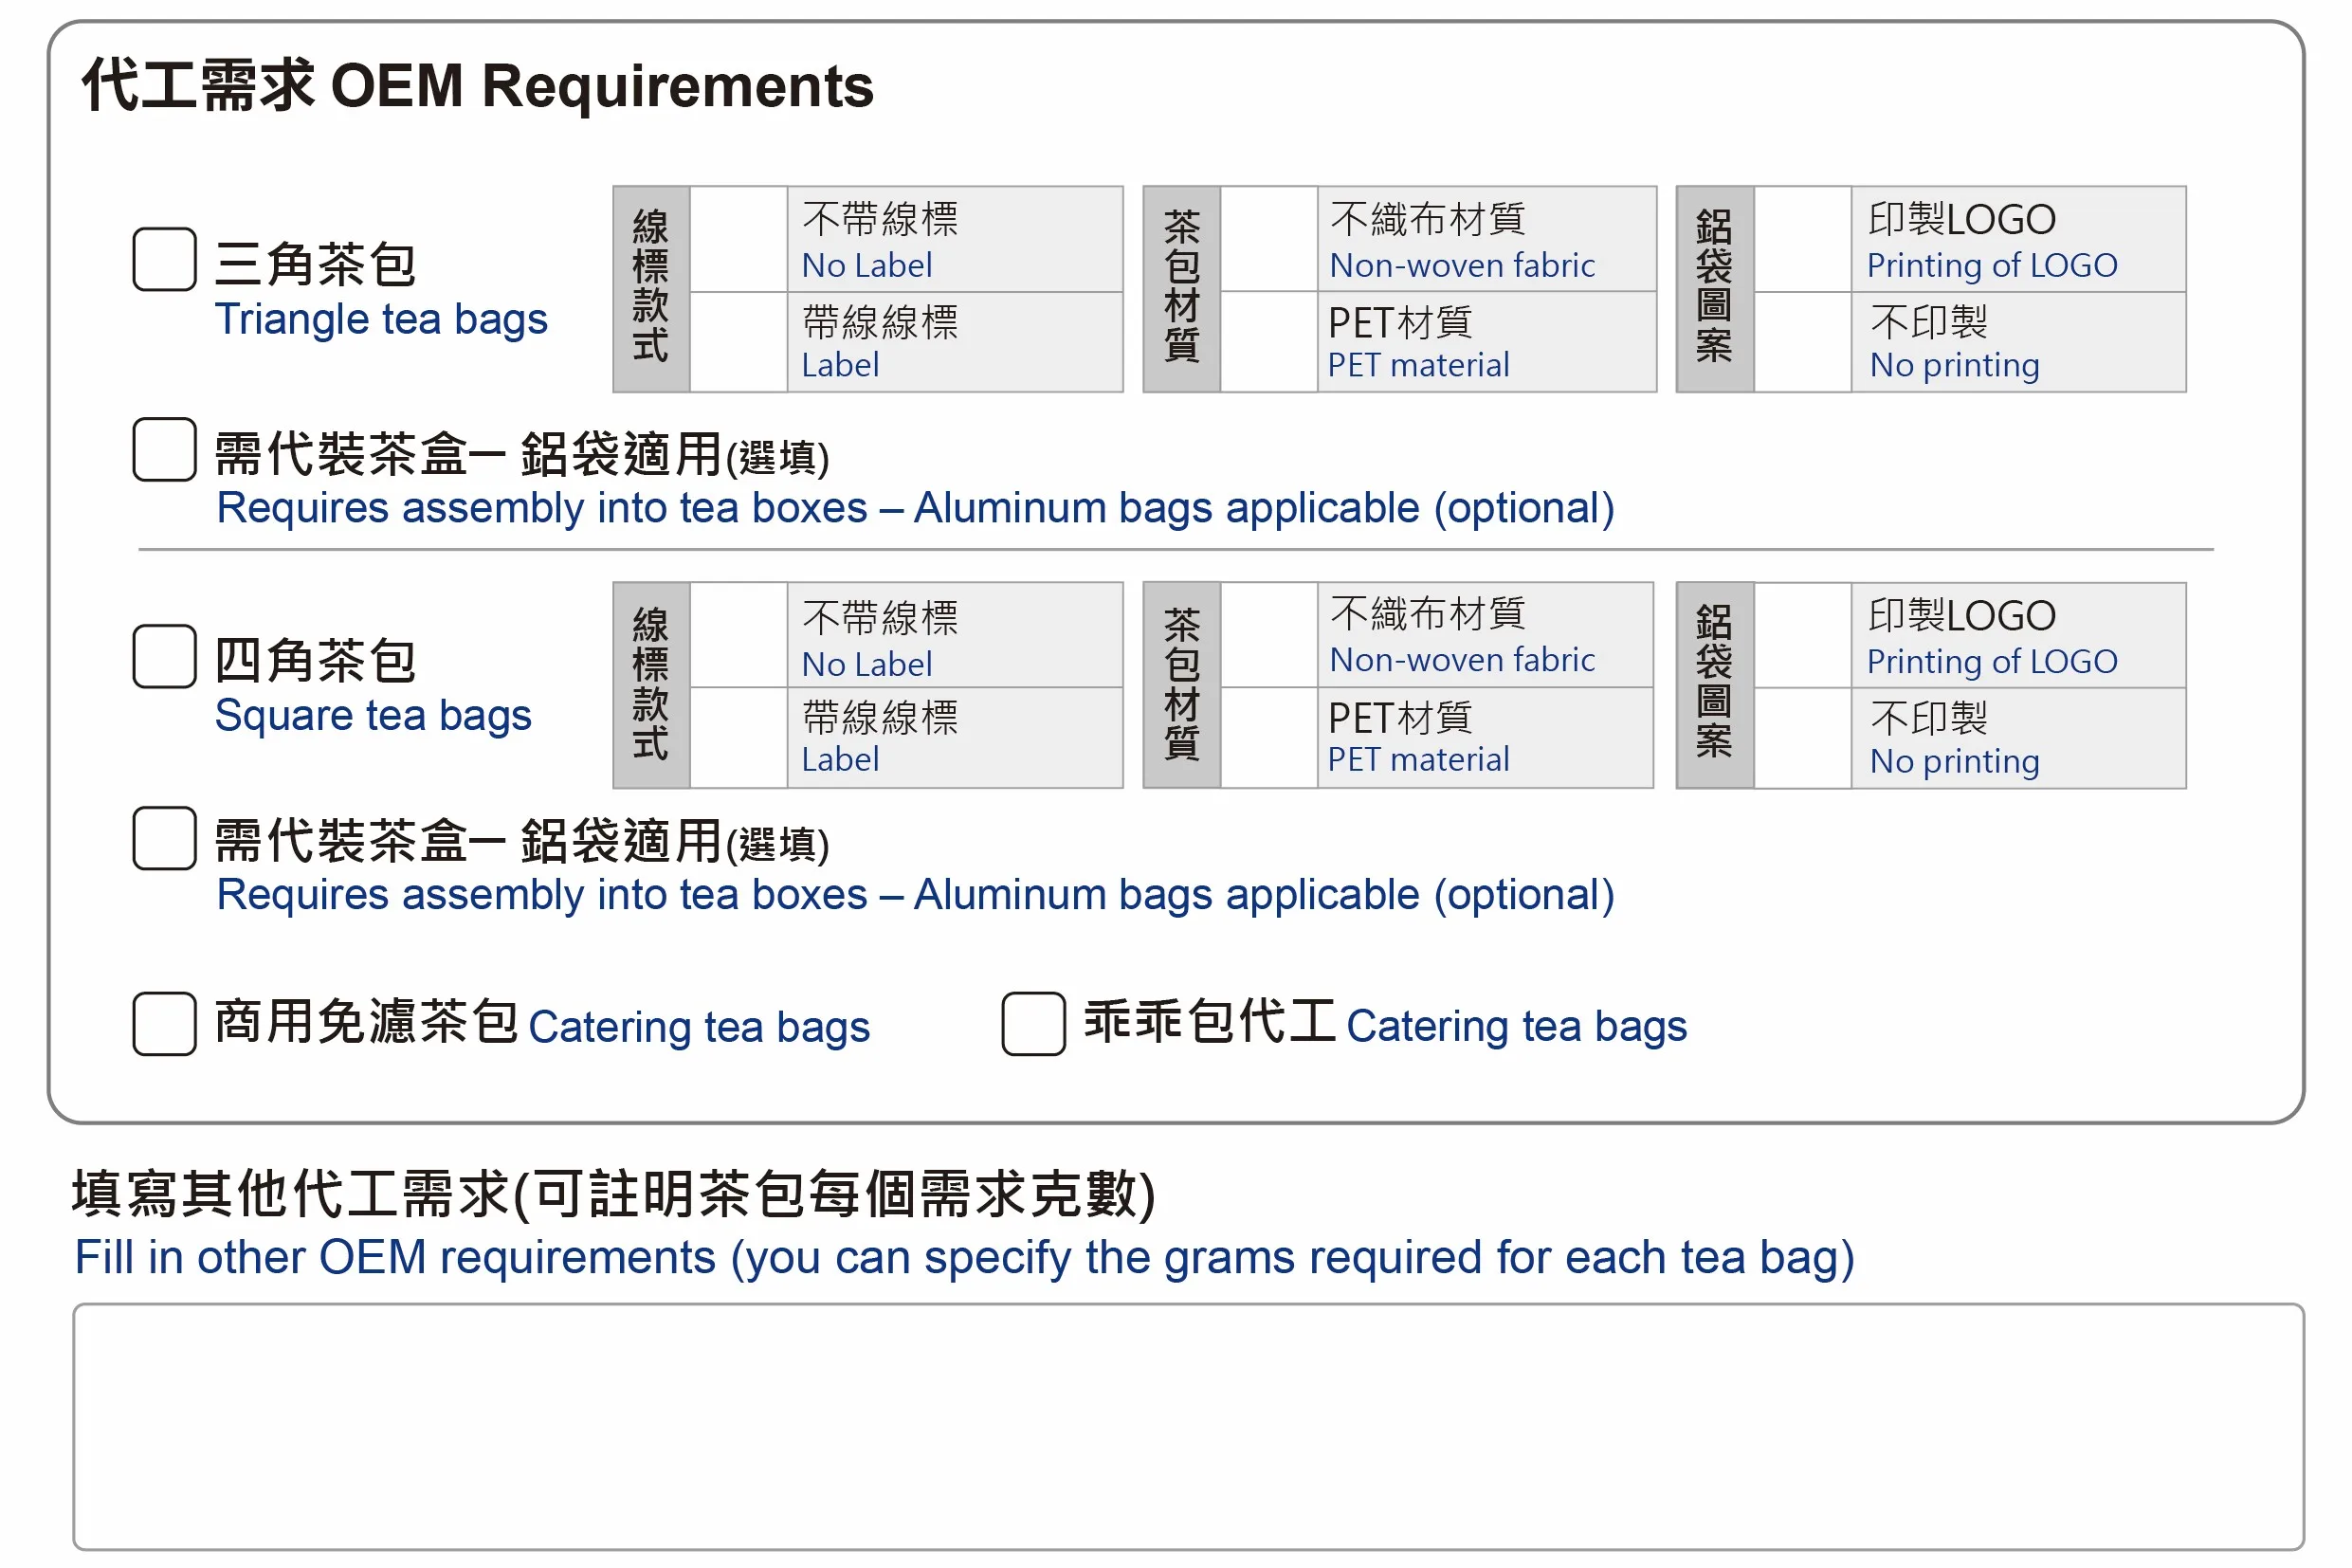Mark Non-woven fabric box for triangle bags
2352x1568 pixels.
coord(1269,240)
